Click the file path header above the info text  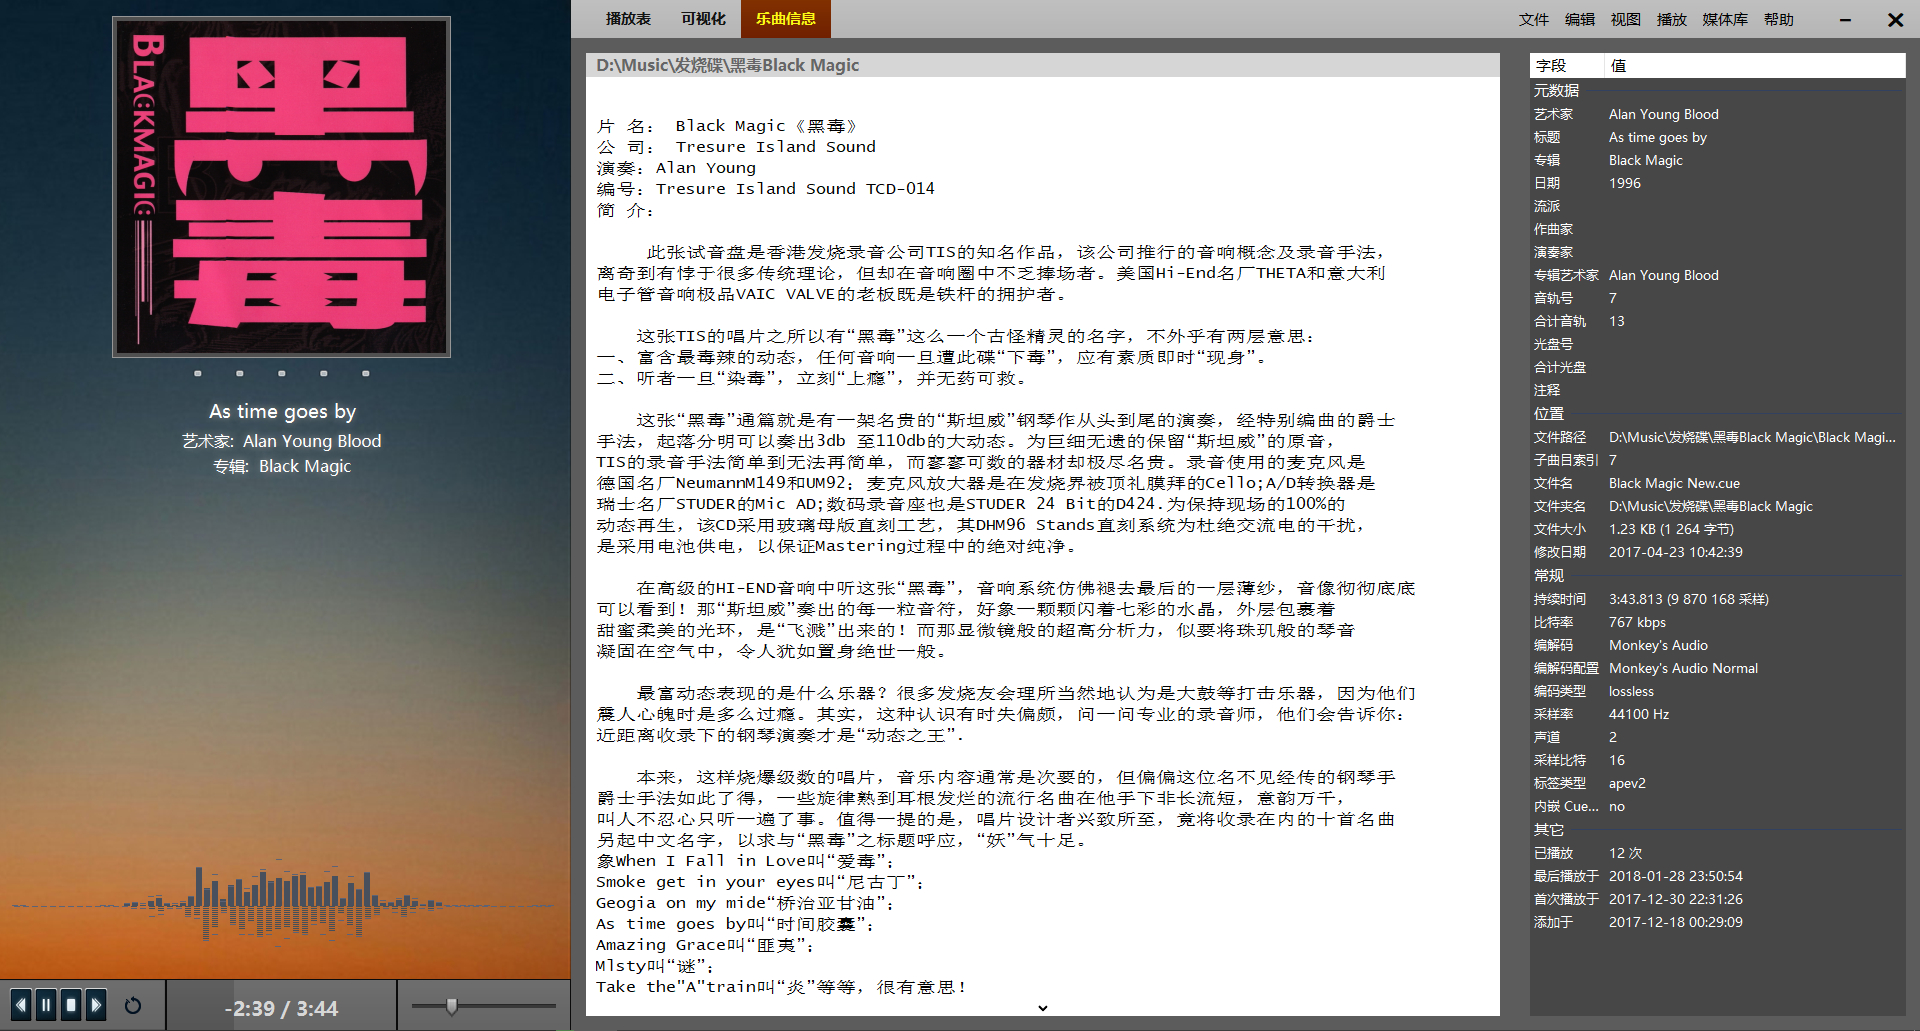click(1042, 65)
